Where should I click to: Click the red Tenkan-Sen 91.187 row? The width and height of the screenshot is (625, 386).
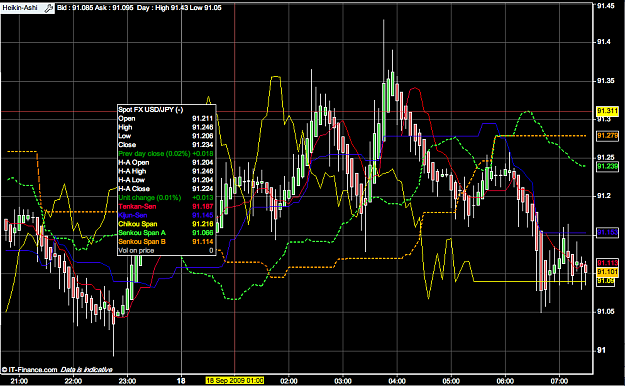[x=166, y=207]
